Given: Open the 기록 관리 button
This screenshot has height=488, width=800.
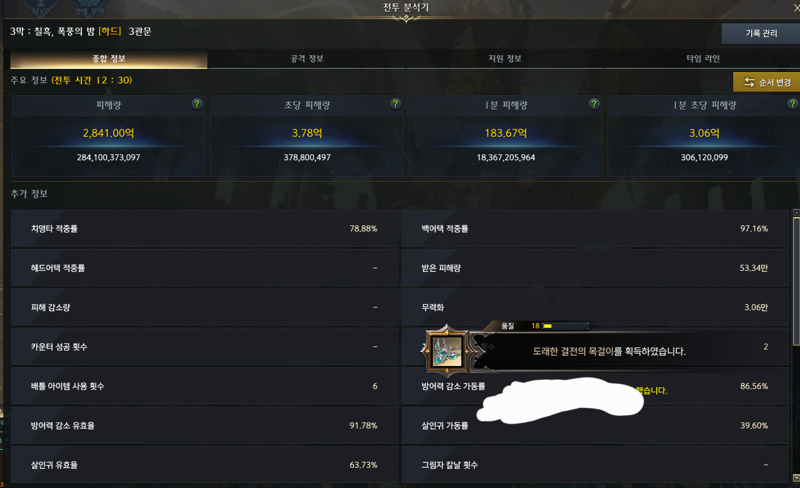Looking at the screenshot, I should (x=761, y=33).
